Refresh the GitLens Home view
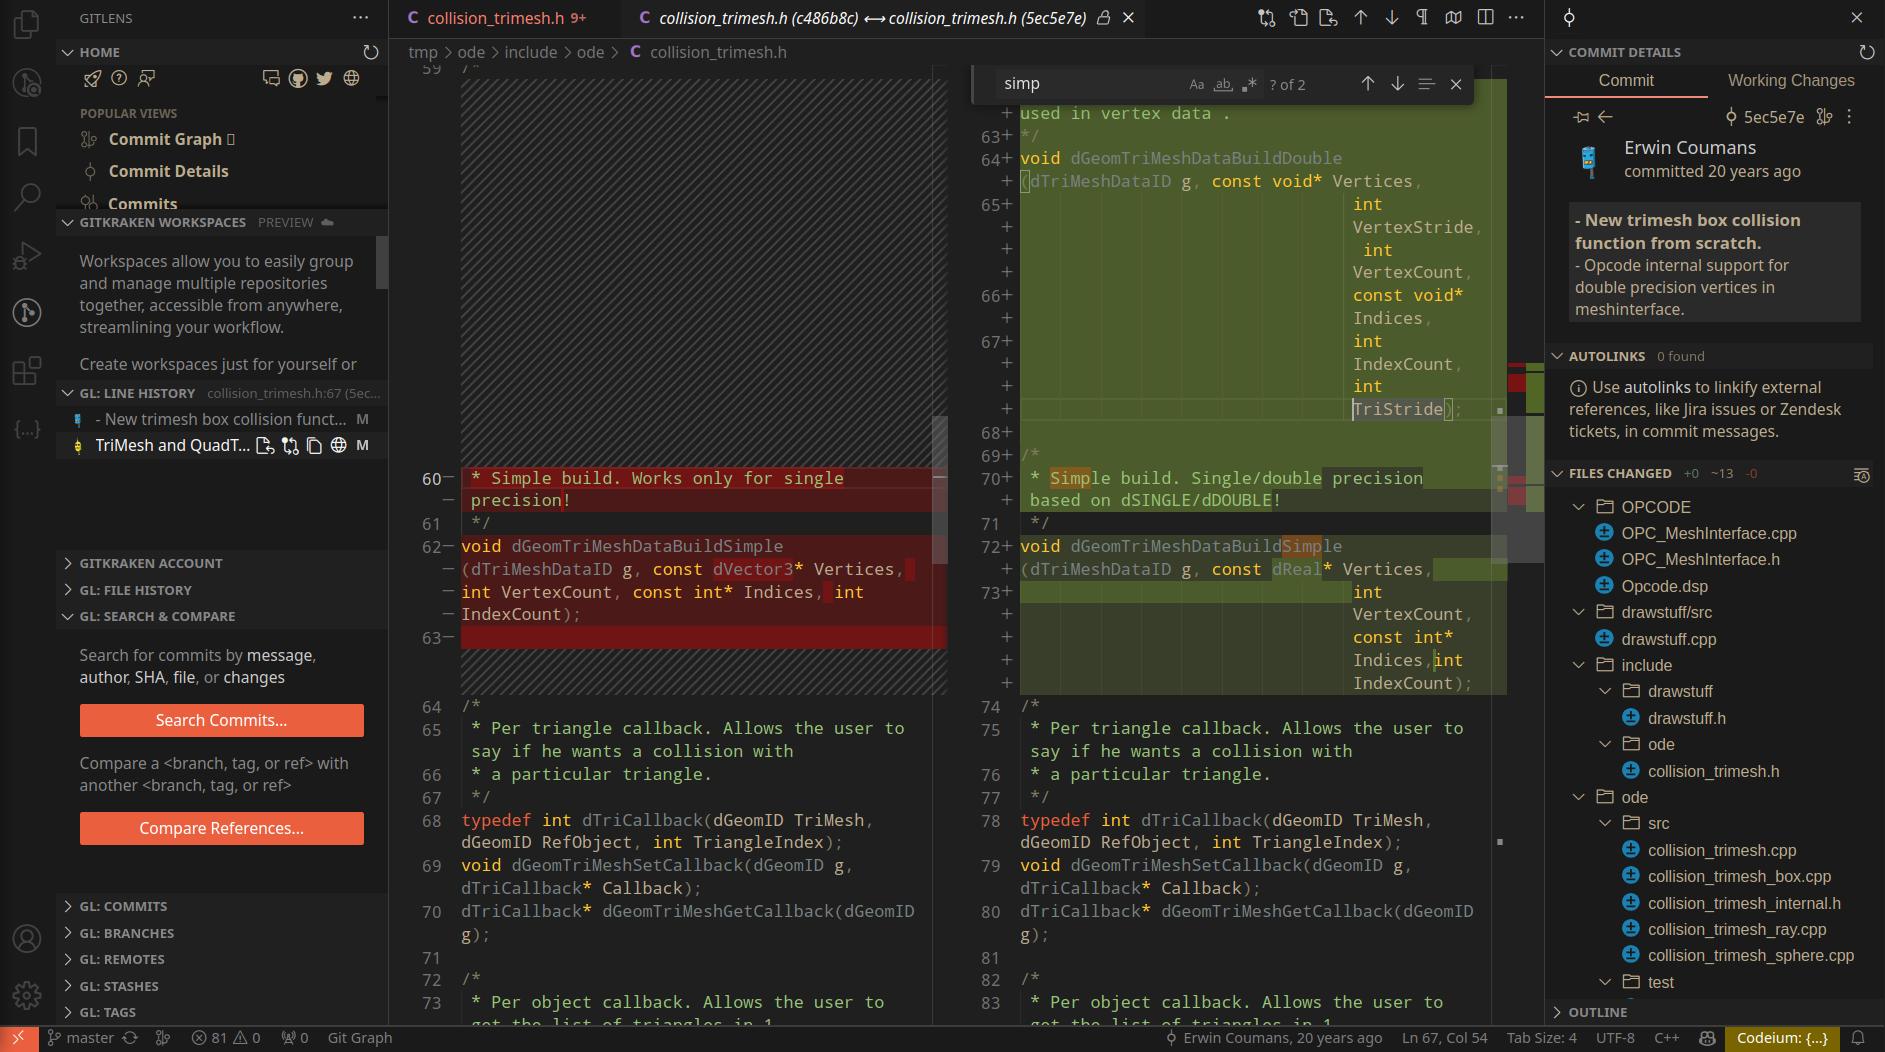 click(x=370, y=52)
